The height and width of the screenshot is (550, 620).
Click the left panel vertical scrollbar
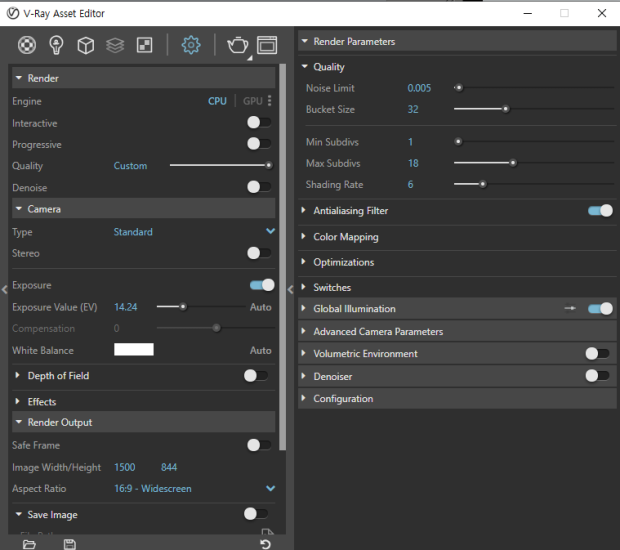coord(282,257)
